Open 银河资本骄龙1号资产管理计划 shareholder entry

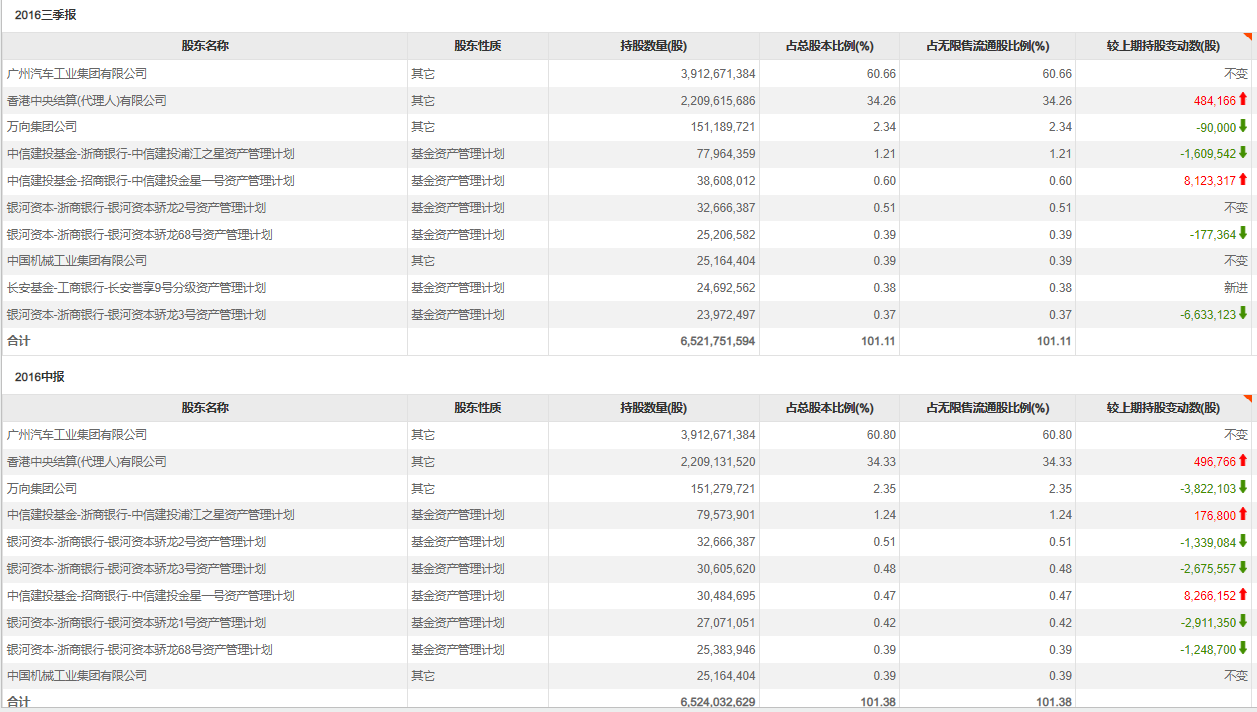click(x=137, y=623)
